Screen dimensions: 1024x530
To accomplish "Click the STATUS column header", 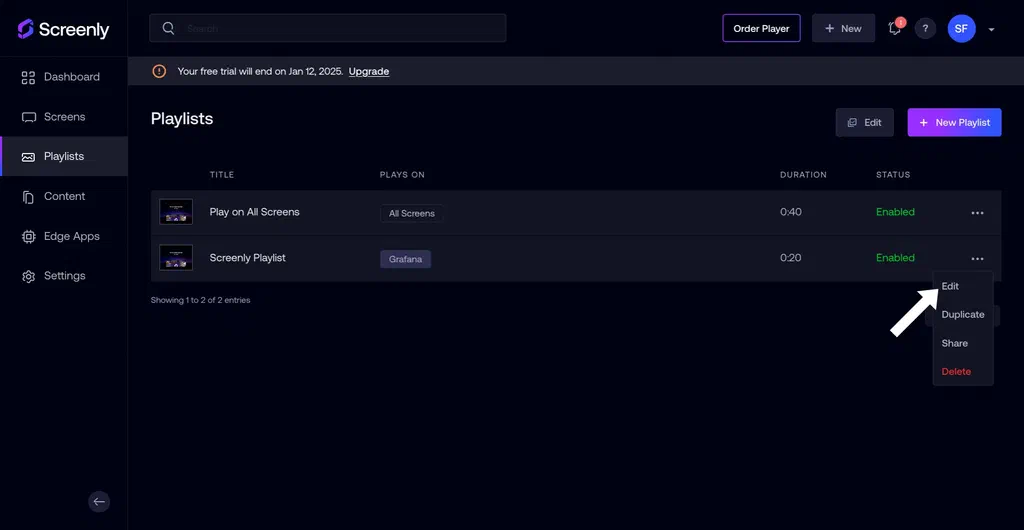I will (893, 175).
